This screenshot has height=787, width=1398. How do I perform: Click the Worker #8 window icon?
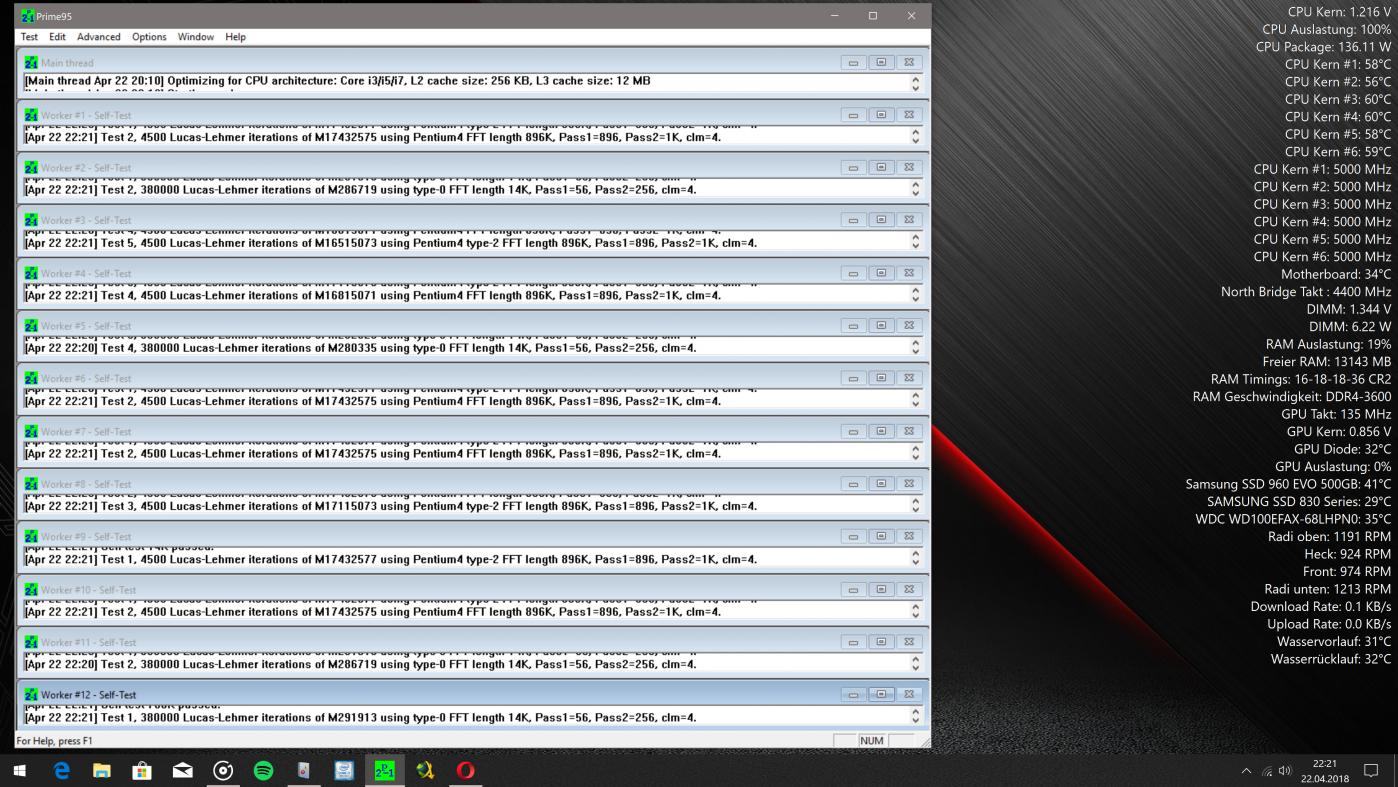pyautogui.click(x=31, y=484)
